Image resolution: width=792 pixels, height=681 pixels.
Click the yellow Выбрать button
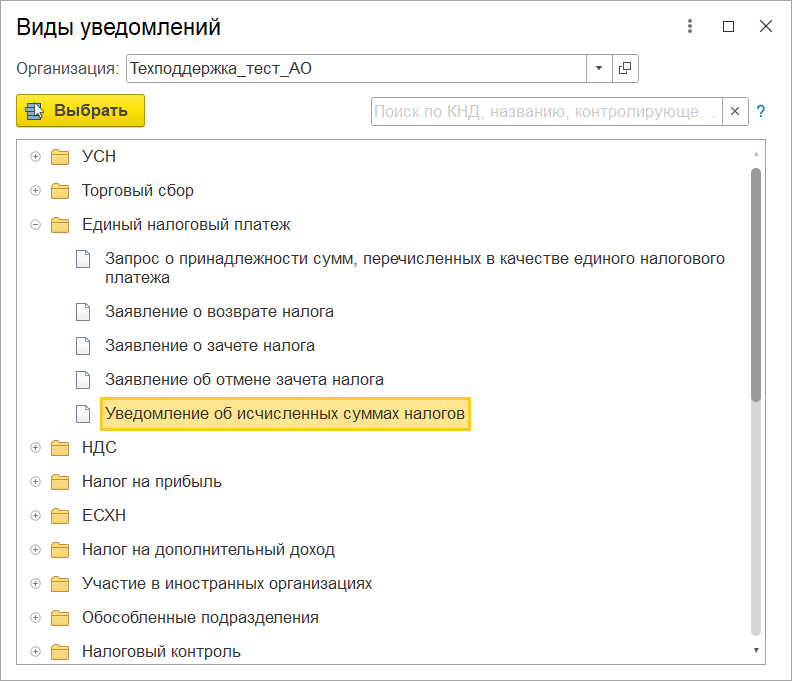click(80, 110)
